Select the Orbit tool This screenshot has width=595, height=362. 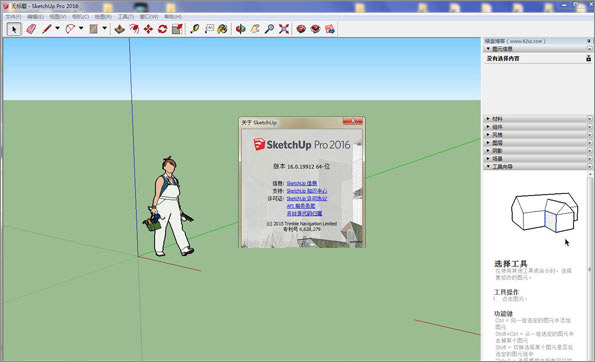tap(241, 29)
